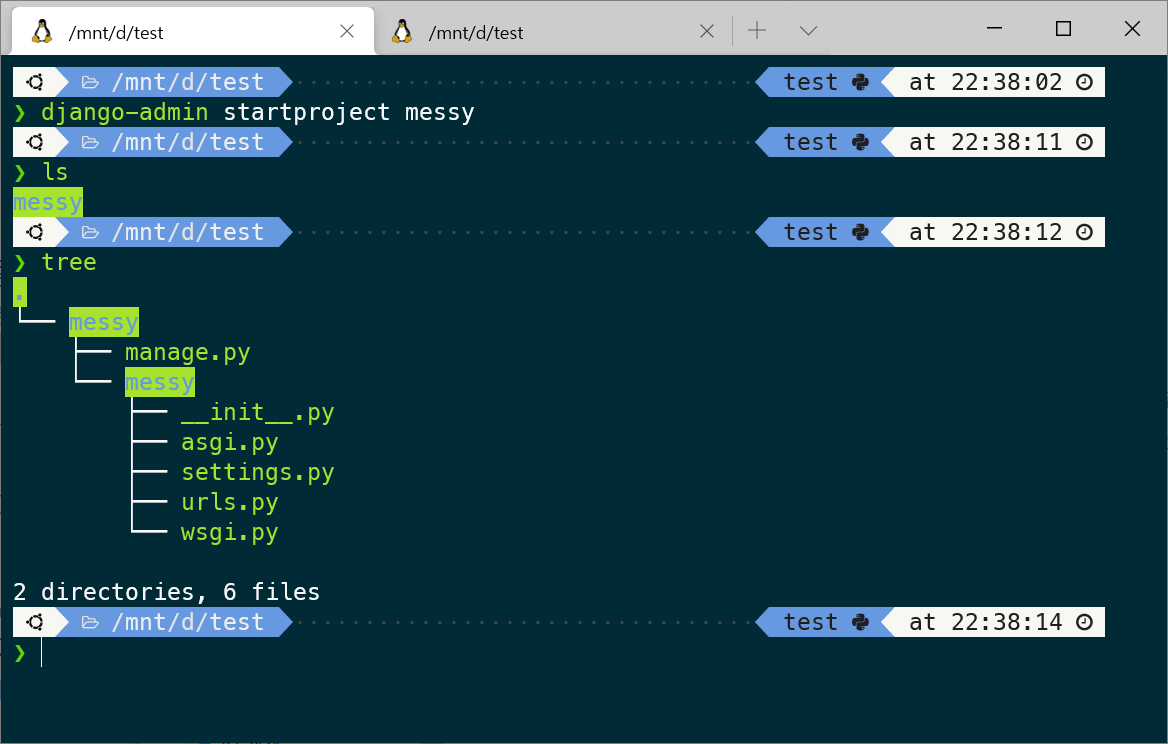Click settings.py in the tree listing

tap(258, 472)
